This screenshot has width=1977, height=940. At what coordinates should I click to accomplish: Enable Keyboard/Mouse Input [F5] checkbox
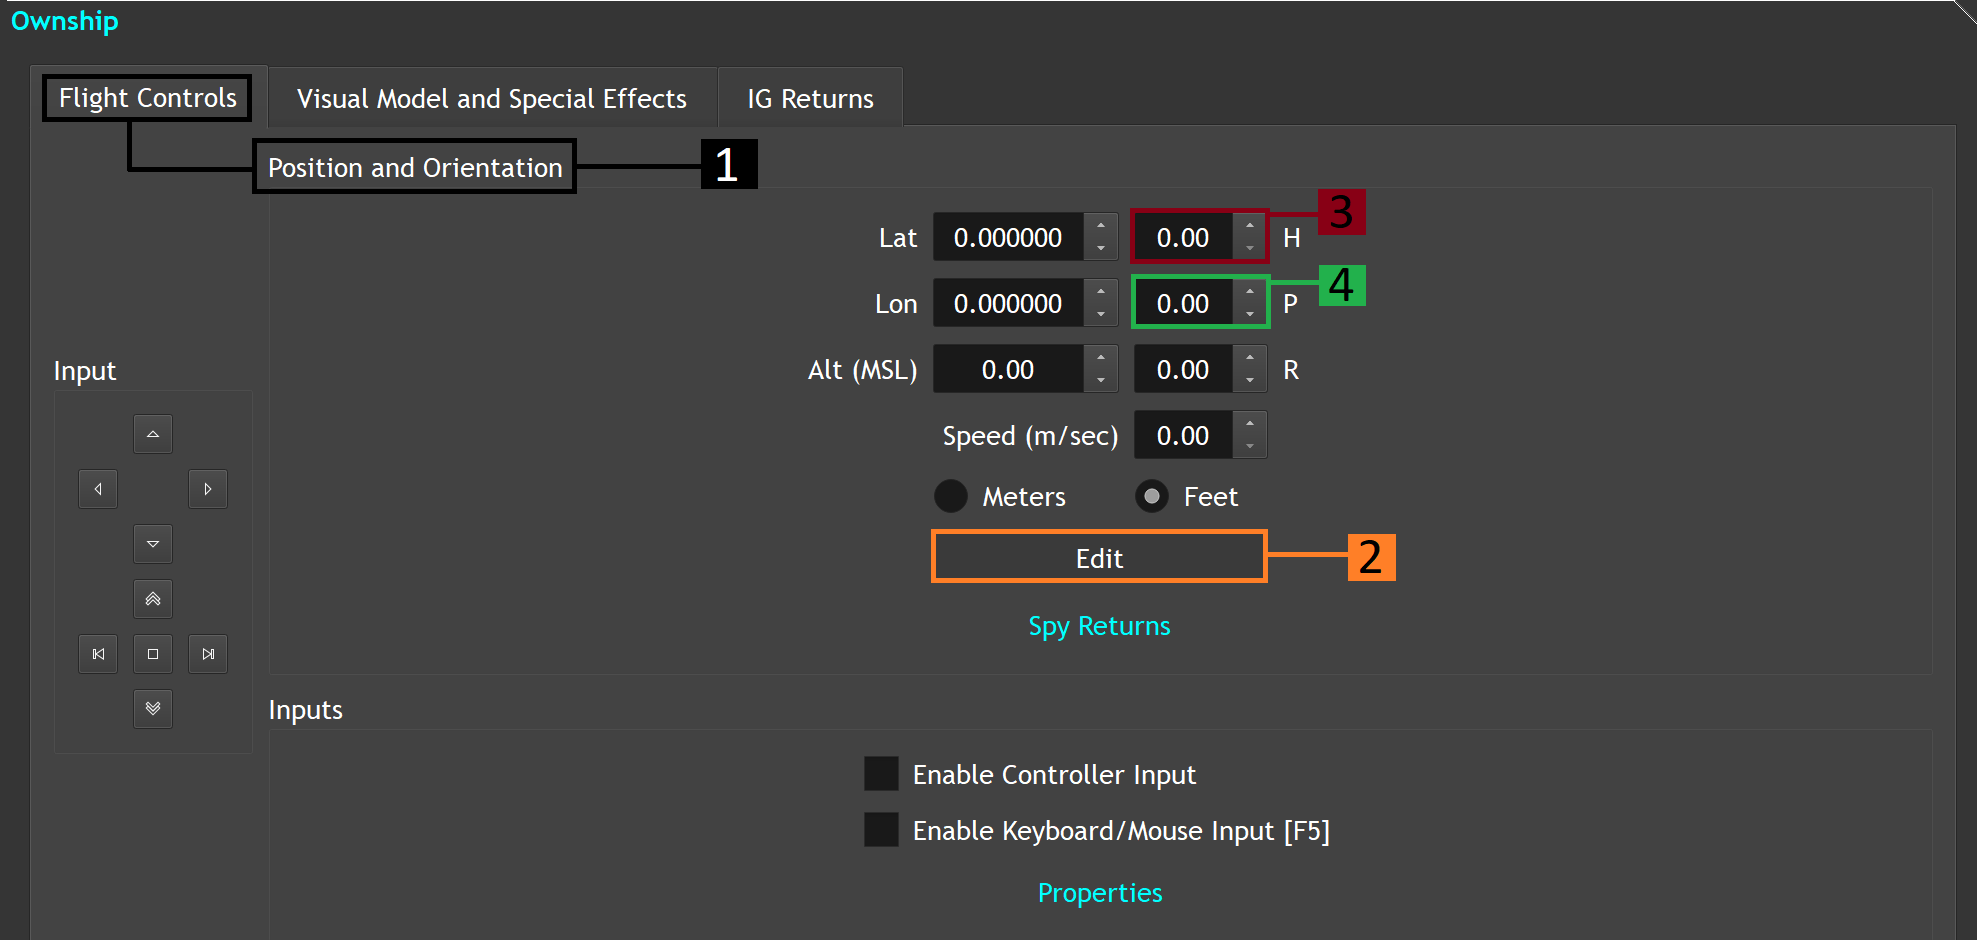881,830
